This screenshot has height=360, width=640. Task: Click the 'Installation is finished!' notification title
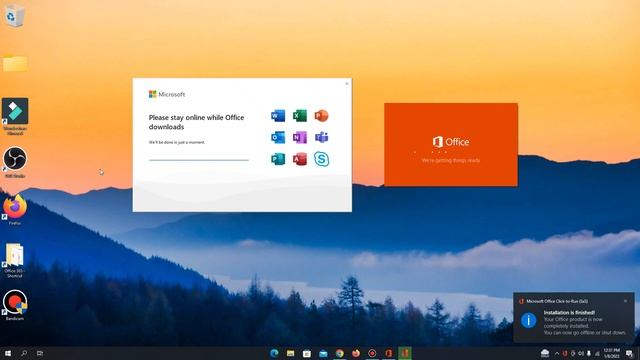coord(569,313)
